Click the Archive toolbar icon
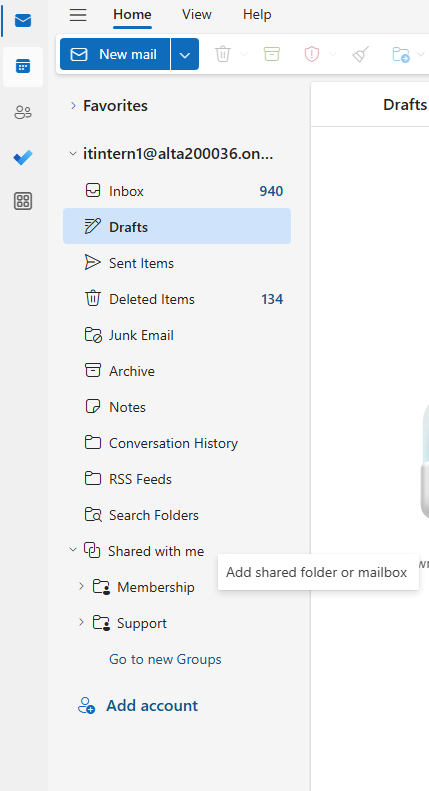This screenshot has height=791, width=429. coord(272,54)
